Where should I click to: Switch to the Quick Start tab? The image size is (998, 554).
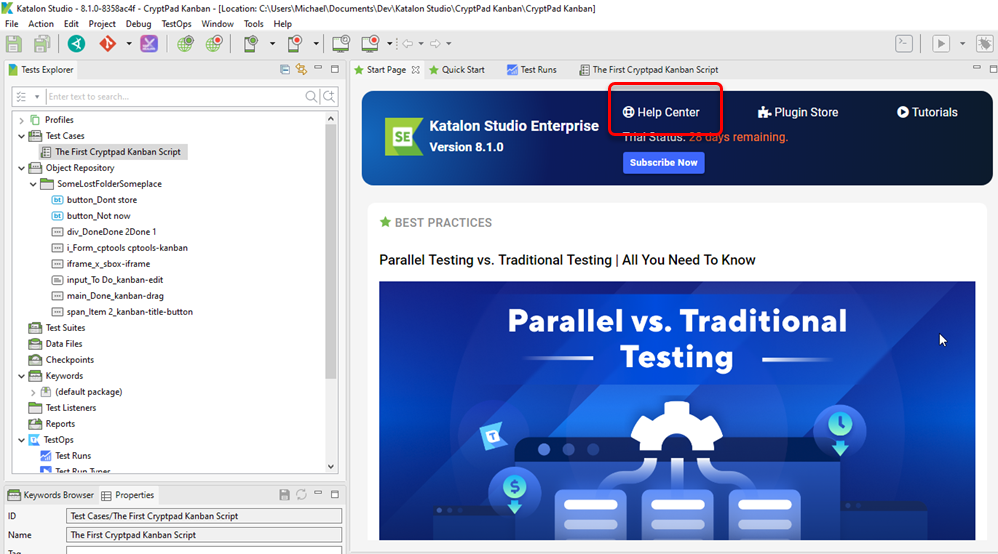[457, 69]
